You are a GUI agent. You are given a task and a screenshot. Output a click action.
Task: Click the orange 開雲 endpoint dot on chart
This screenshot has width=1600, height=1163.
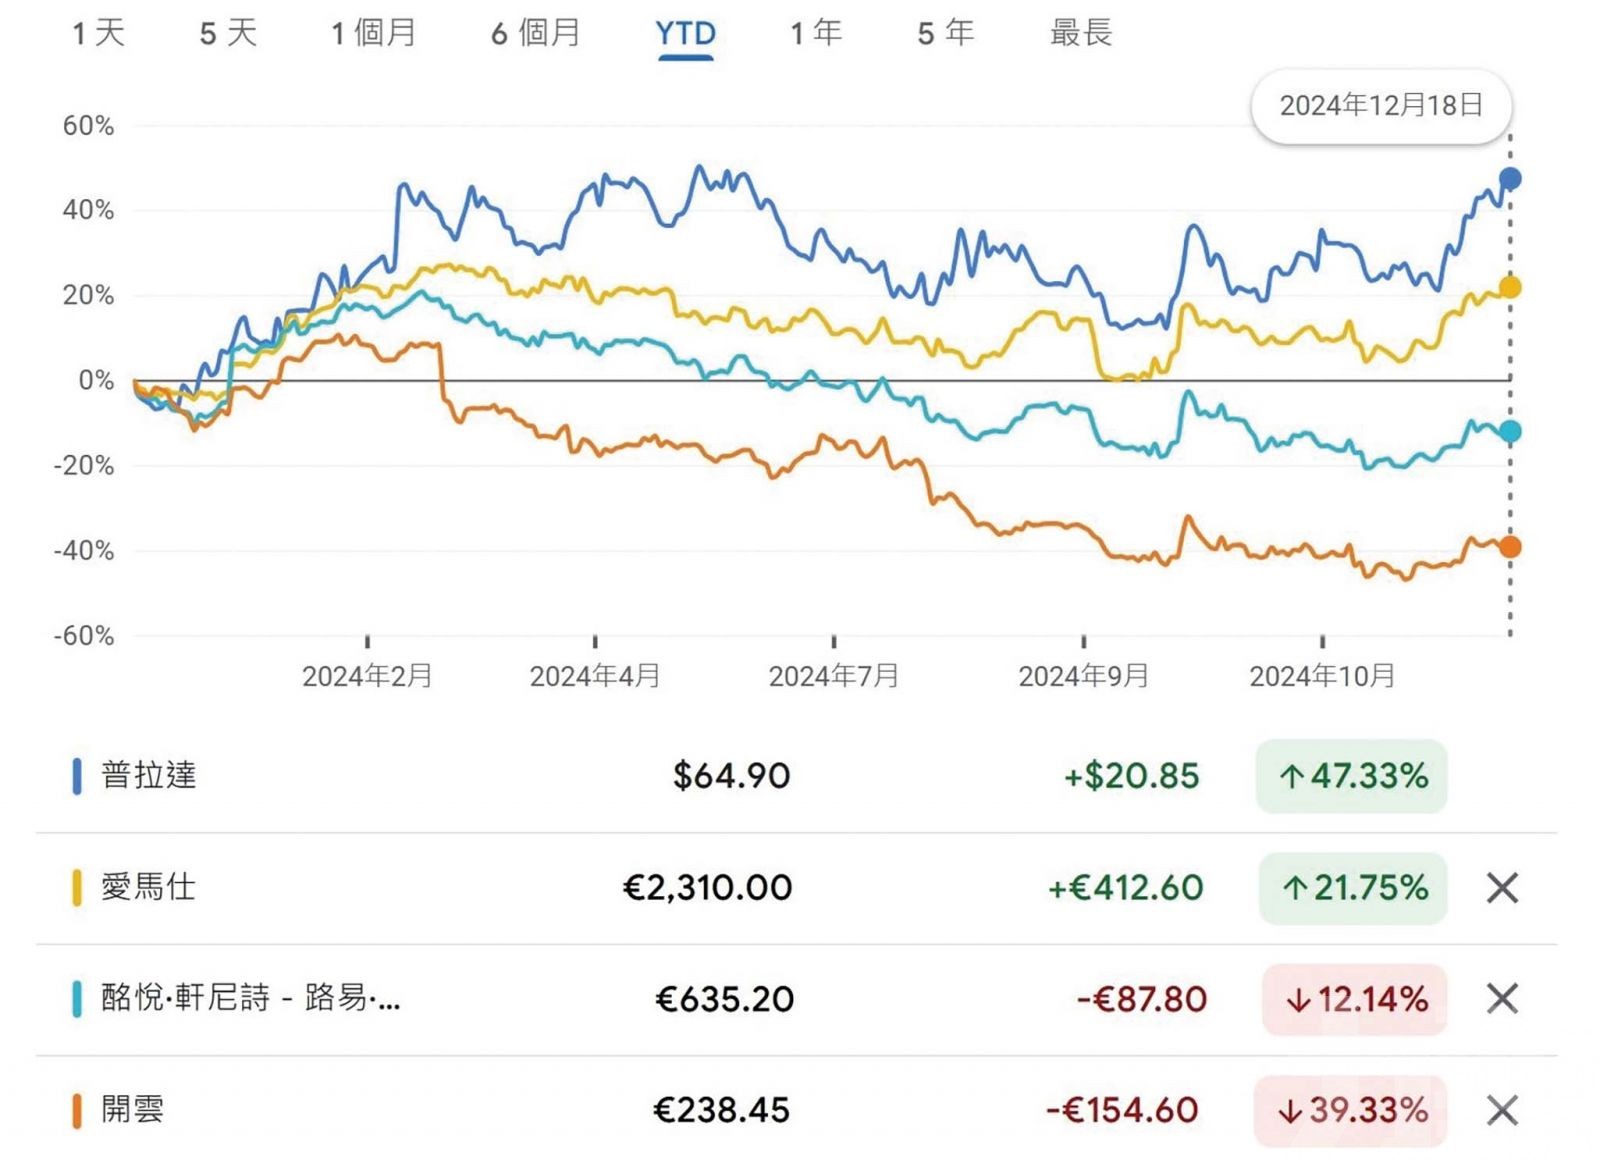pos(1510,547)
